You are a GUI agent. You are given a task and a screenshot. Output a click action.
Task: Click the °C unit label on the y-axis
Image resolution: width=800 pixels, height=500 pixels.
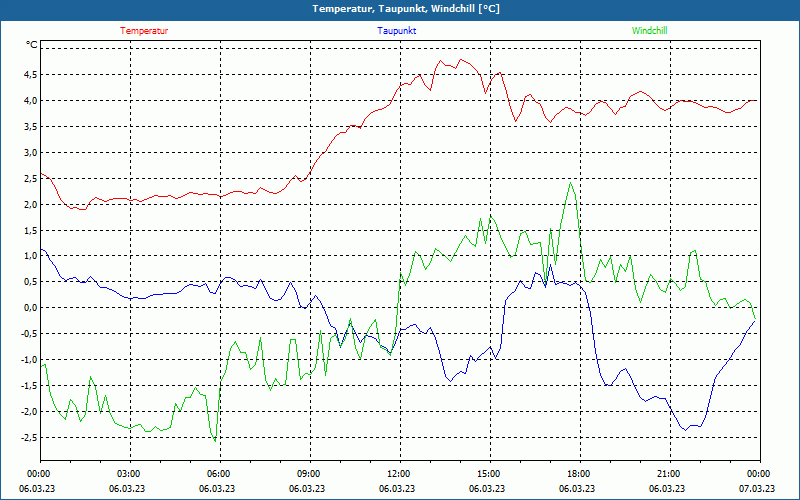32,45
